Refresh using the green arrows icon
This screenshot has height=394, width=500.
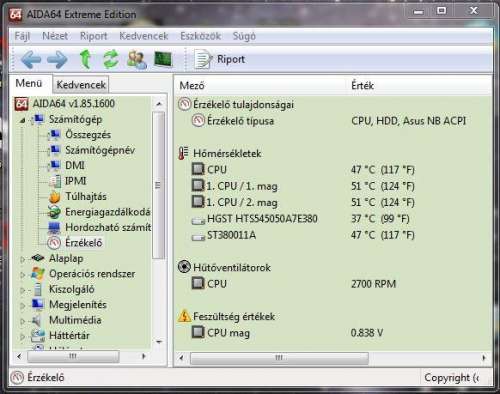pyautogui.click(x=111, y=59)
